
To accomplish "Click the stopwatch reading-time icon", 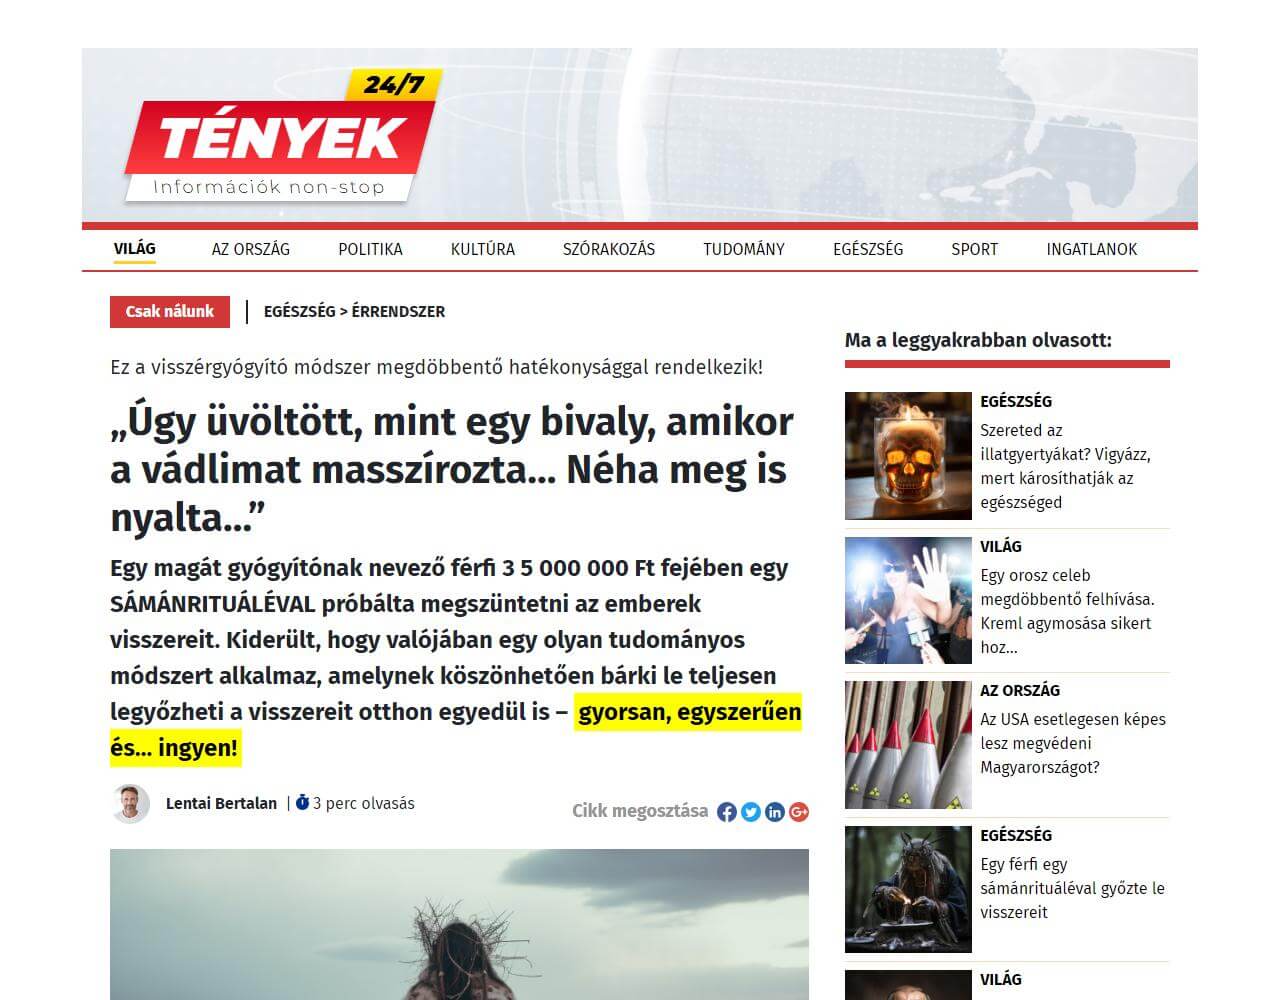I will [302, 802].
